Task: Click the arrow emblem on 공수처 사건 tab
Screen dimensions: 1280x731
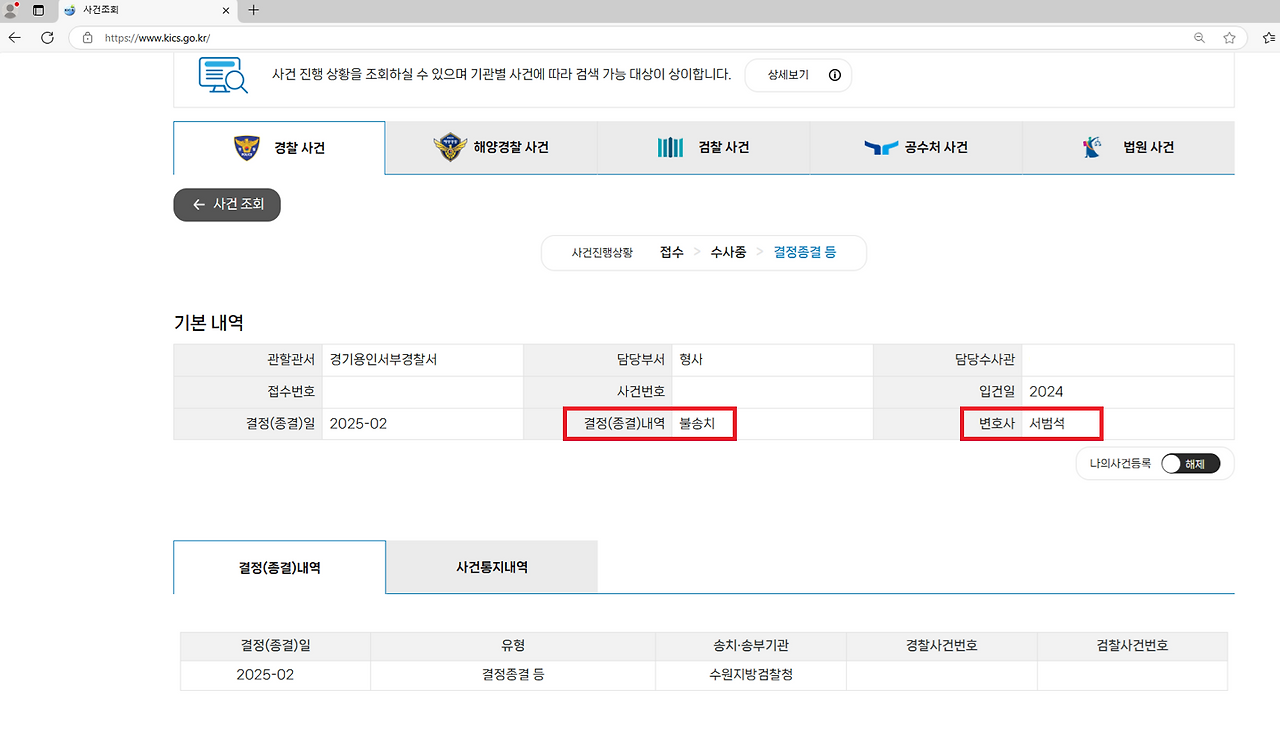Action: 882,147
